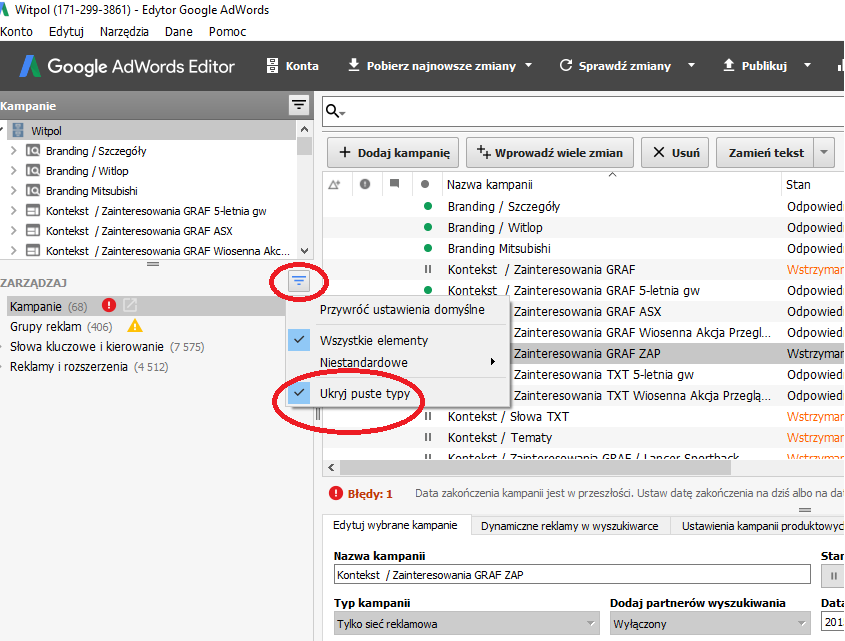This screenshot has height=641, width=845.
Task: Click search campaign icon beside Branding / Witlop in tree
Action: click(x=33, y=171)
